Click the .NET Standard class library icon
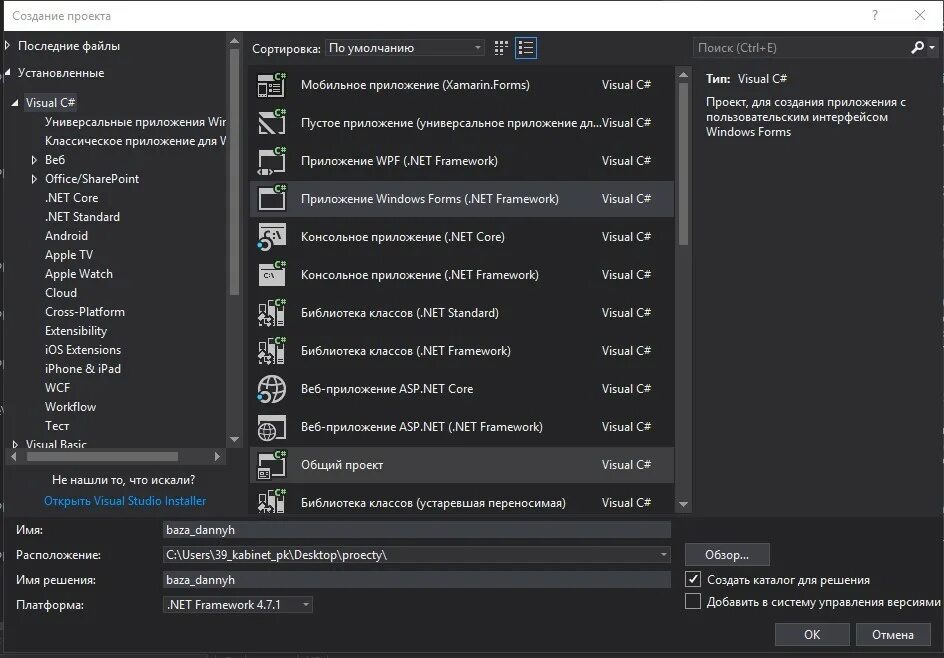 click(x=272, y=312)
